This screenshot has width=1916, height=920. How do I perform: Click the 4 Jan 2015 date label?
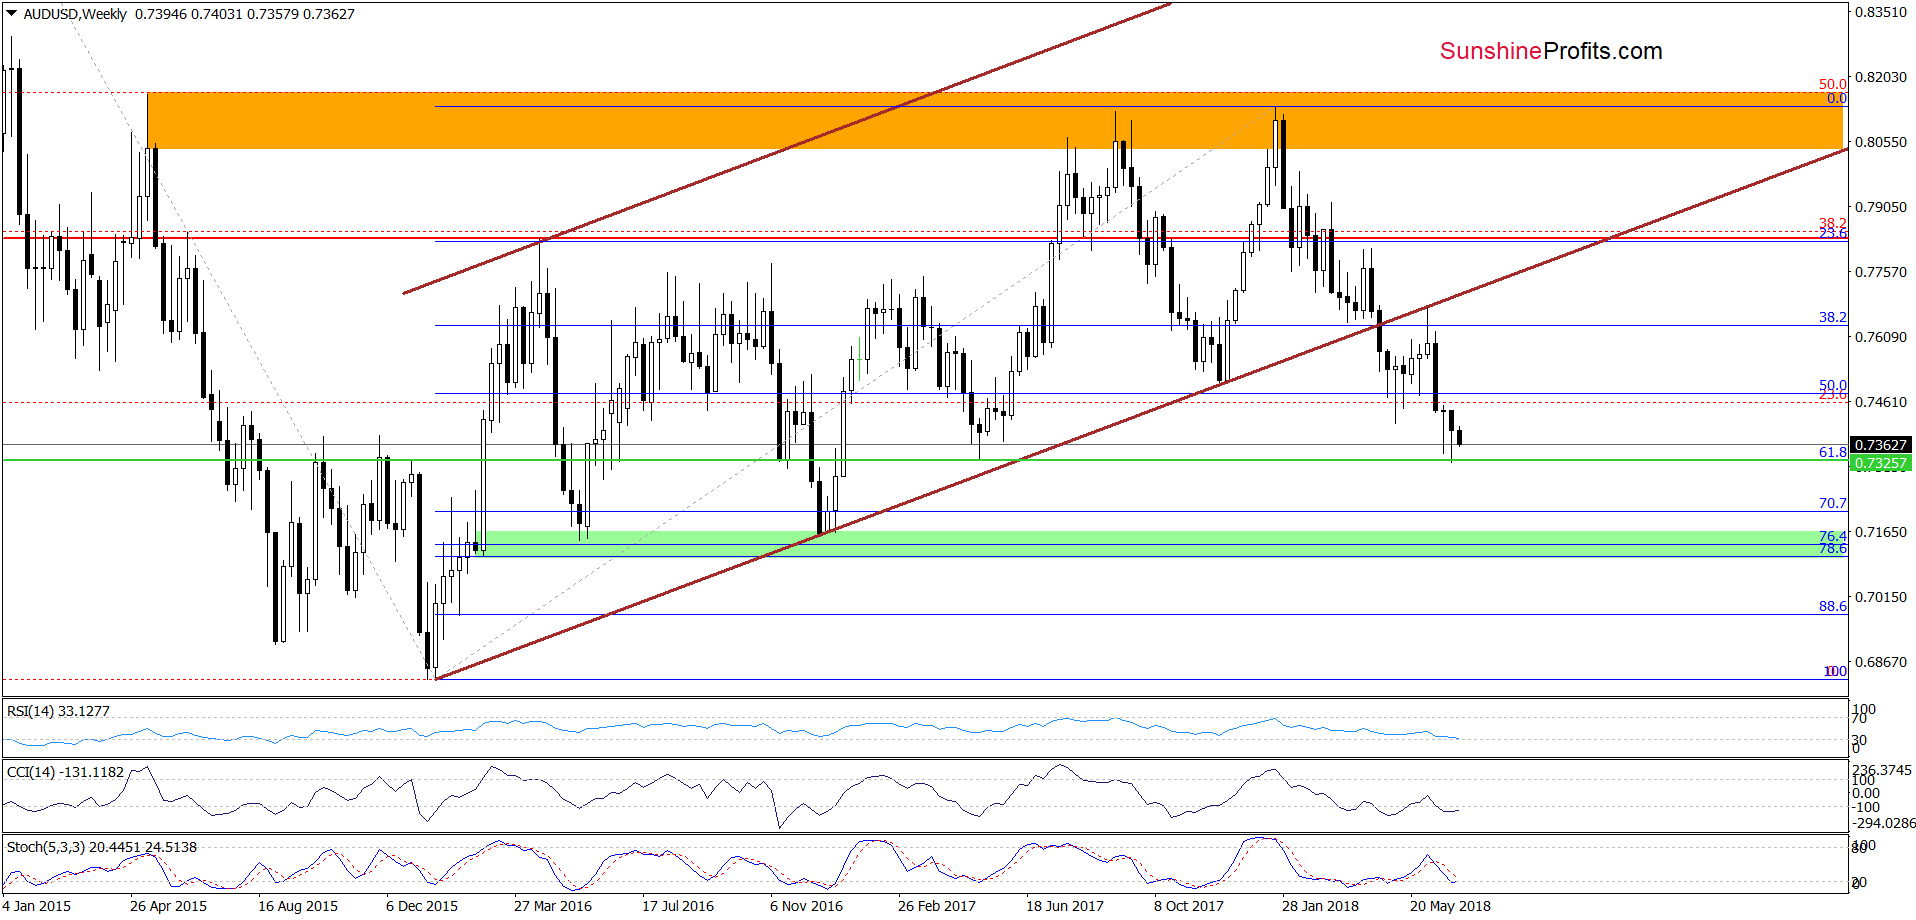(x=36, y=906)
